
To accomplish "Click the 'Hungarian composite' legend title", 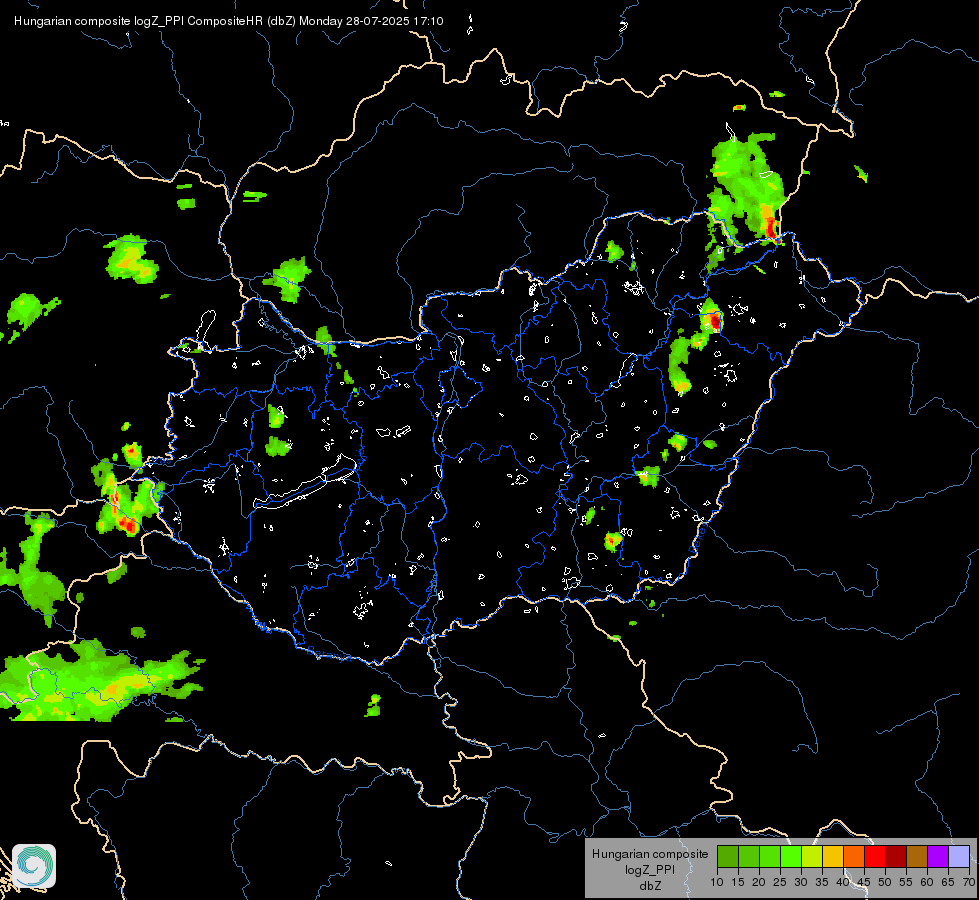I will pyautogui.click(x=650, y=854).
